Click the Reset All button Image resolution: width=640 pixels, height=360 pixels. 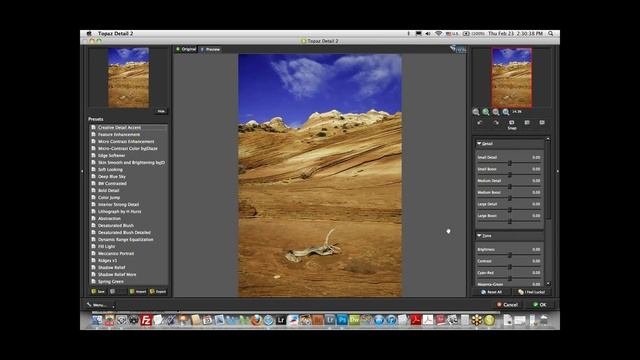pyautogui.click(x=491, y=292)
